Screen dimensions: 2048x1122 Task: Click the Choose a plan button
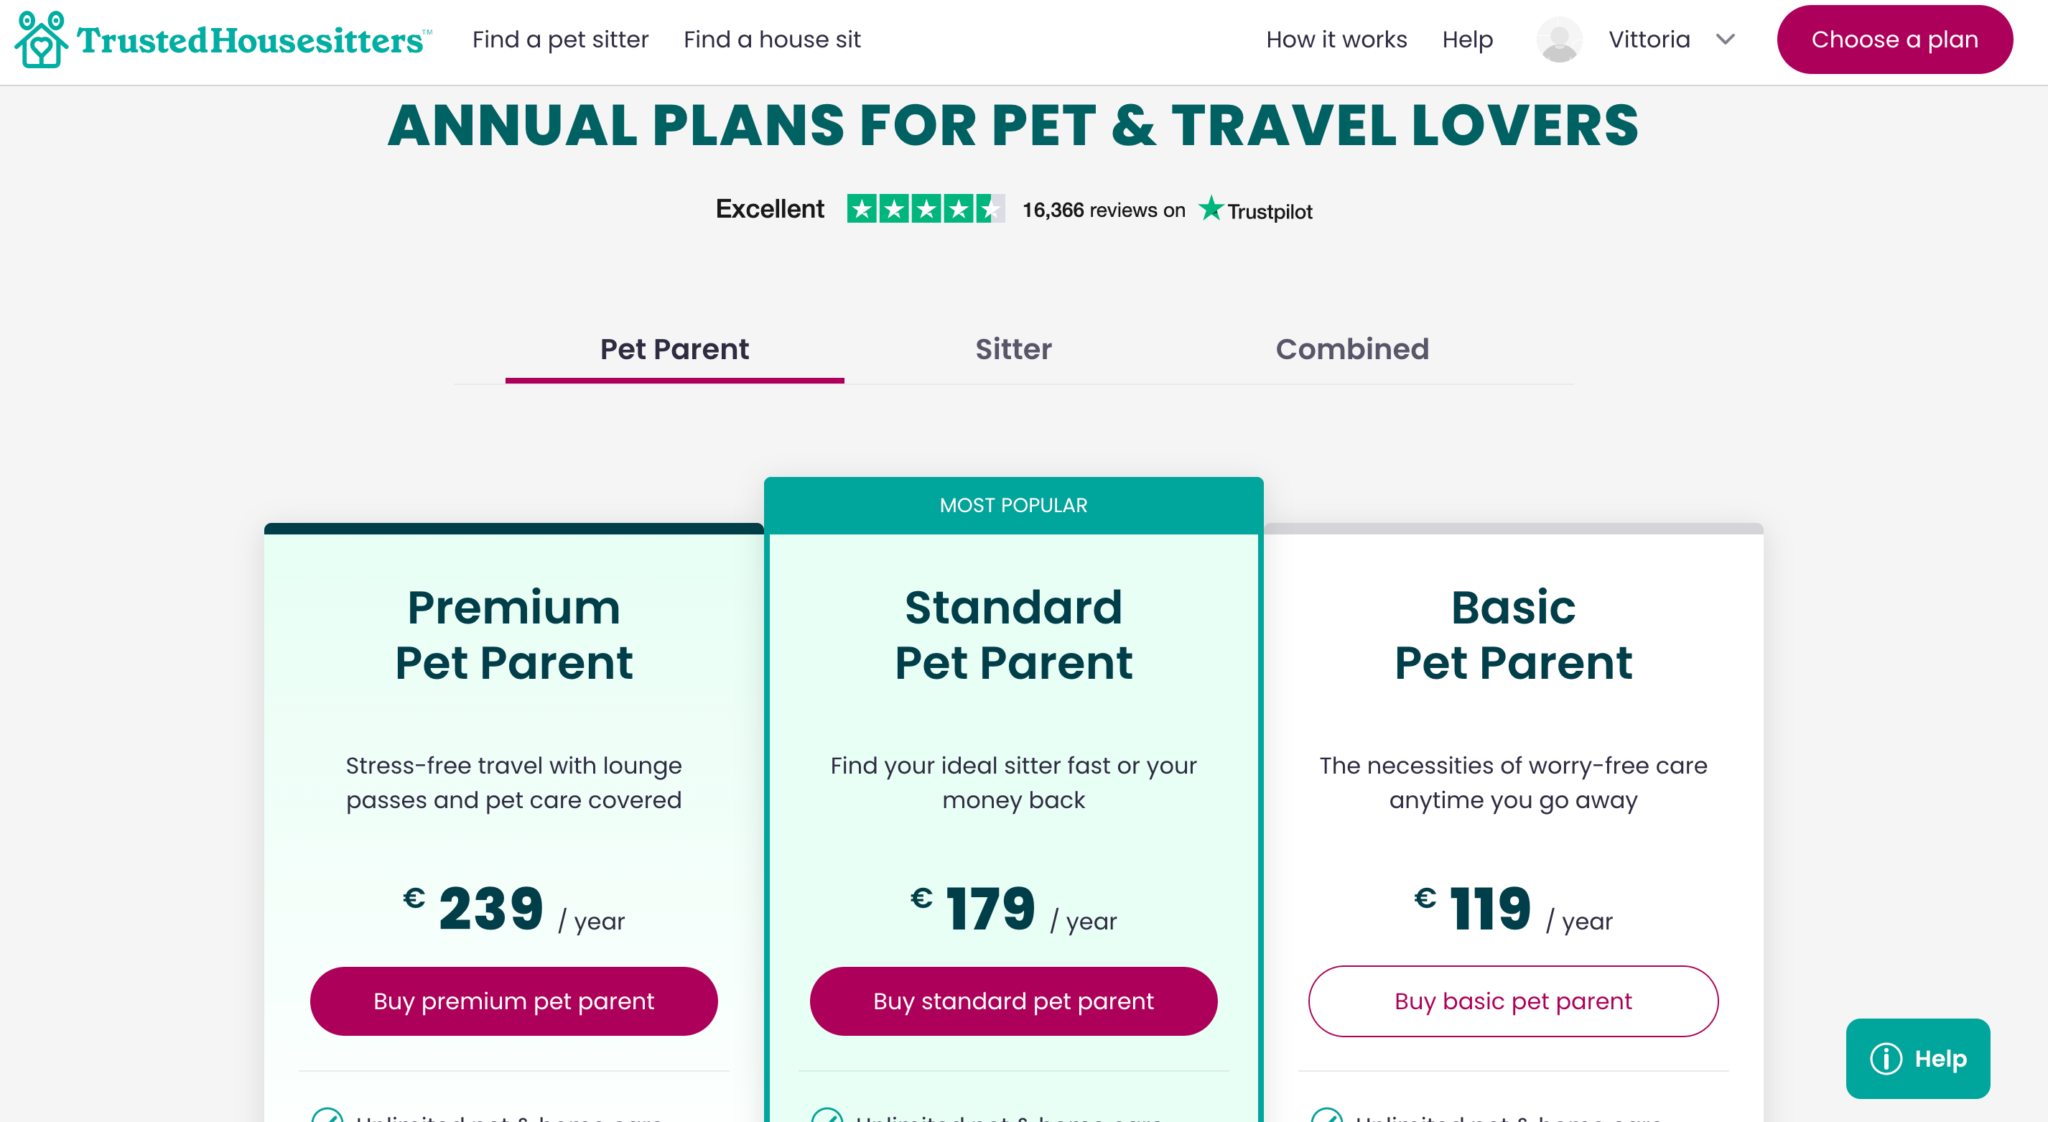tap(1894, 39)
